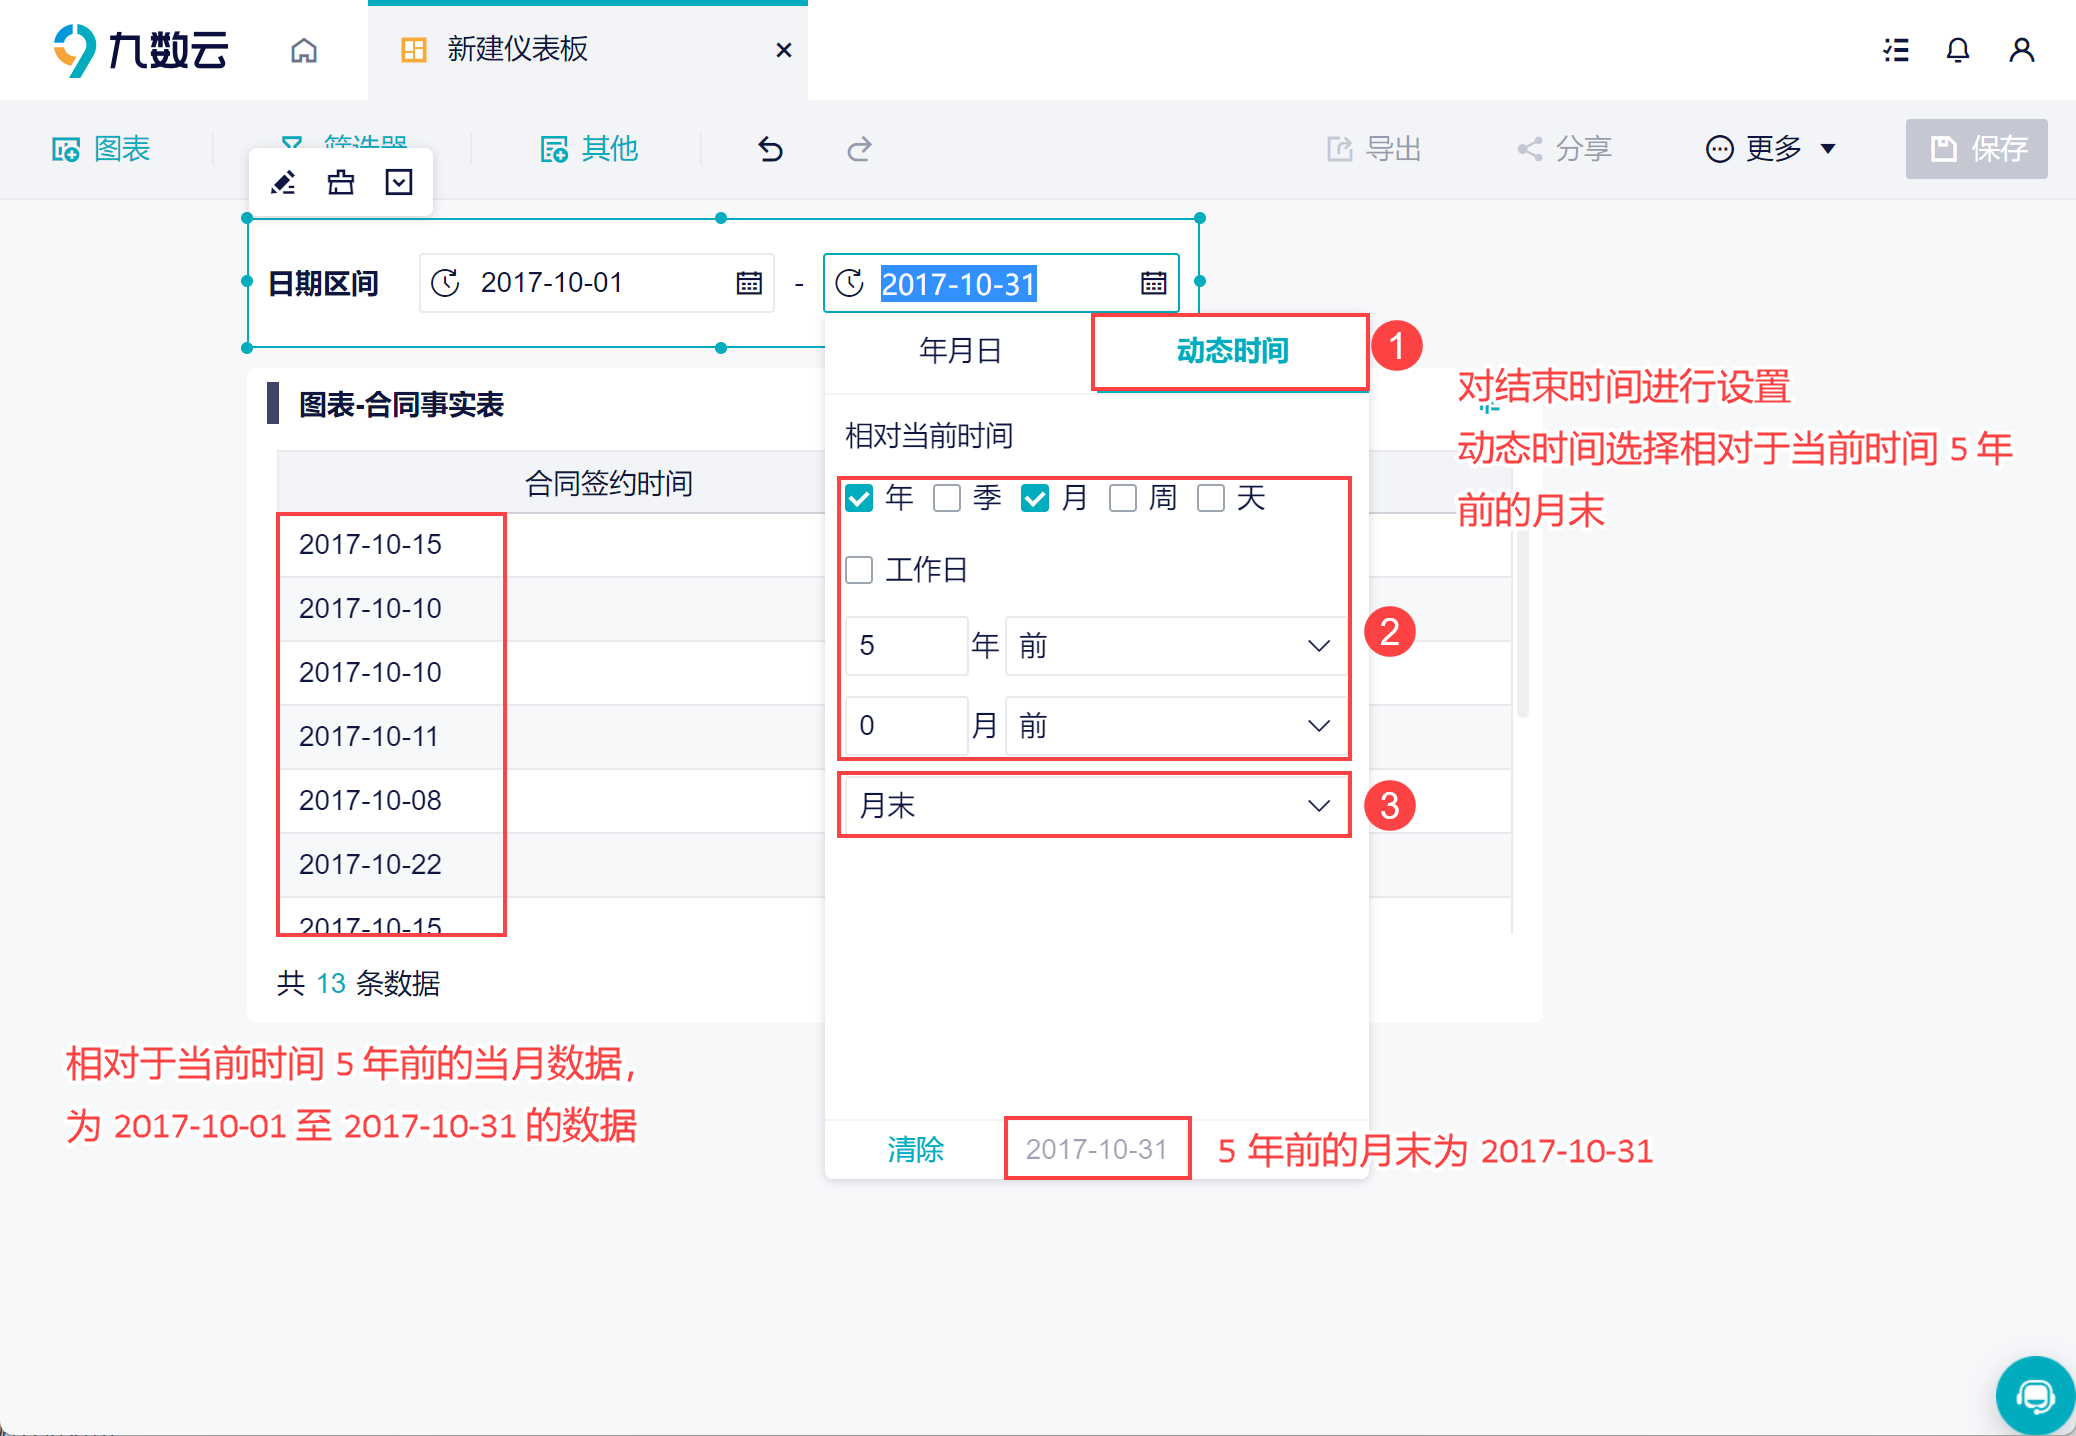2076x1436 pixels.
Task: Check the 工作日 checkbox
Action: pos(859,570)
